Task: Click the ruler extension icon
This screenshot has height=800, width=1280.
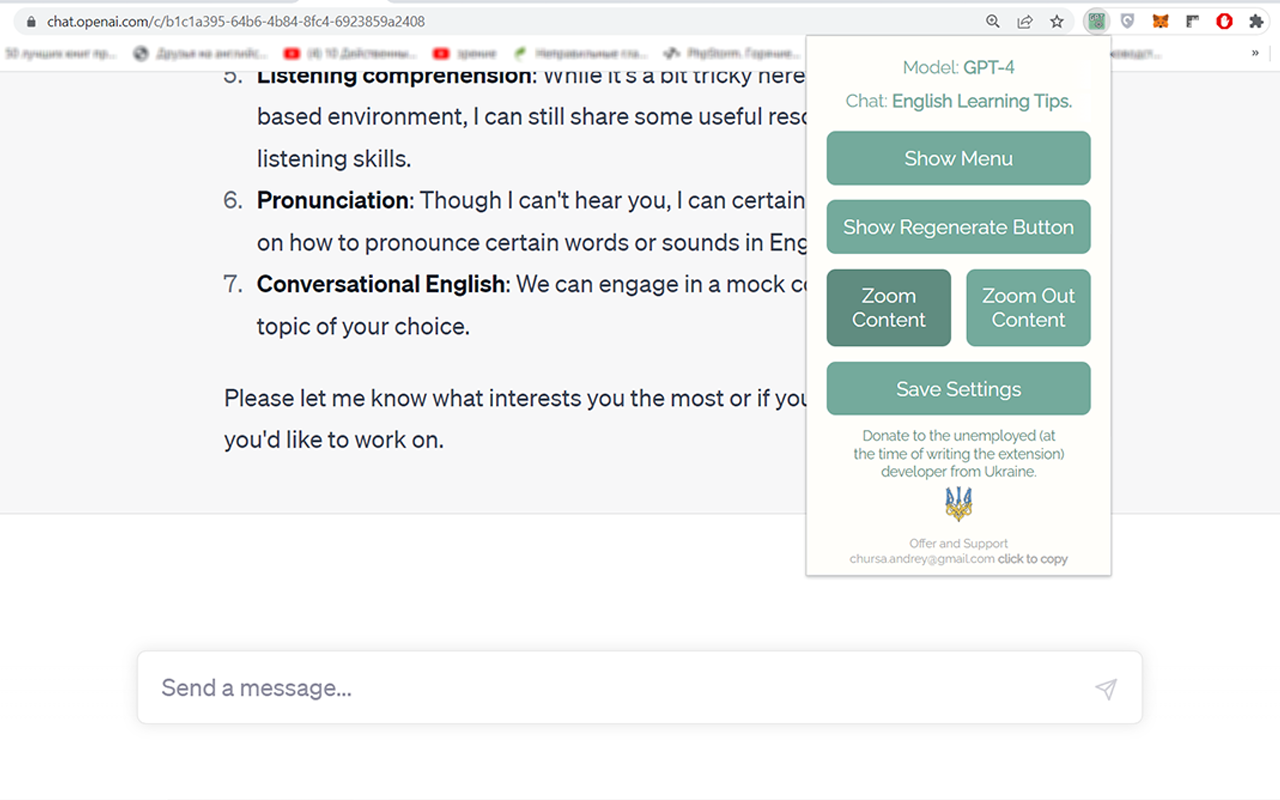Action: click(x=1192, y=21)
